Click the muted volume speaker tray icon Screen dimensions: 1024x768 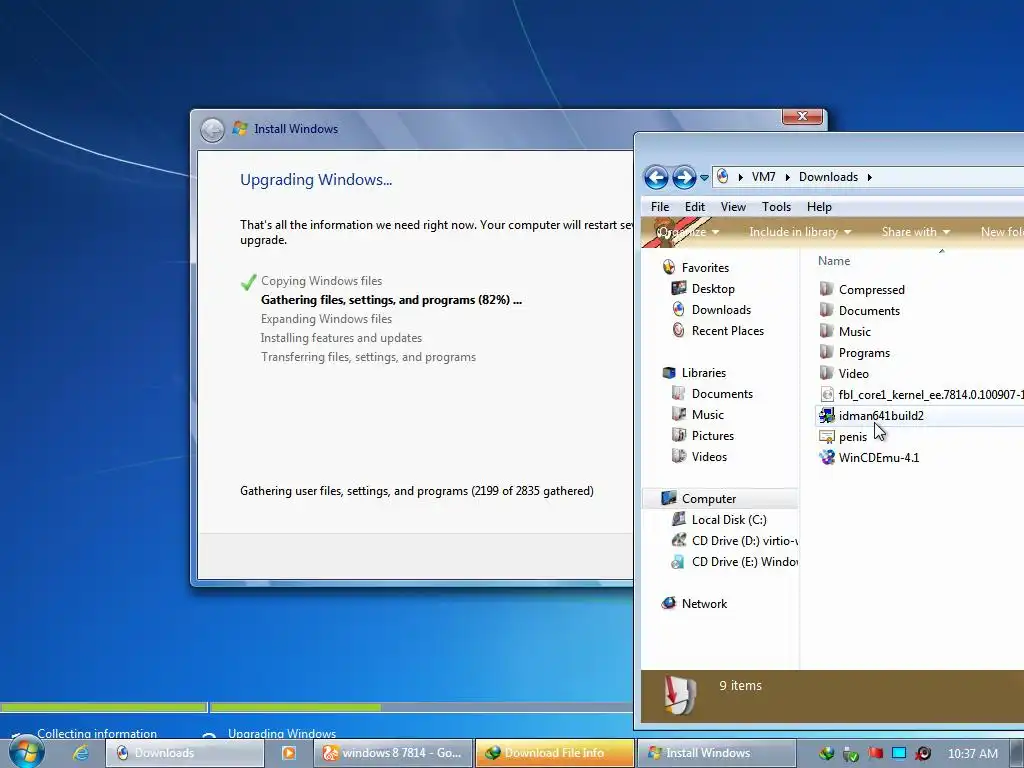point(923,754)
